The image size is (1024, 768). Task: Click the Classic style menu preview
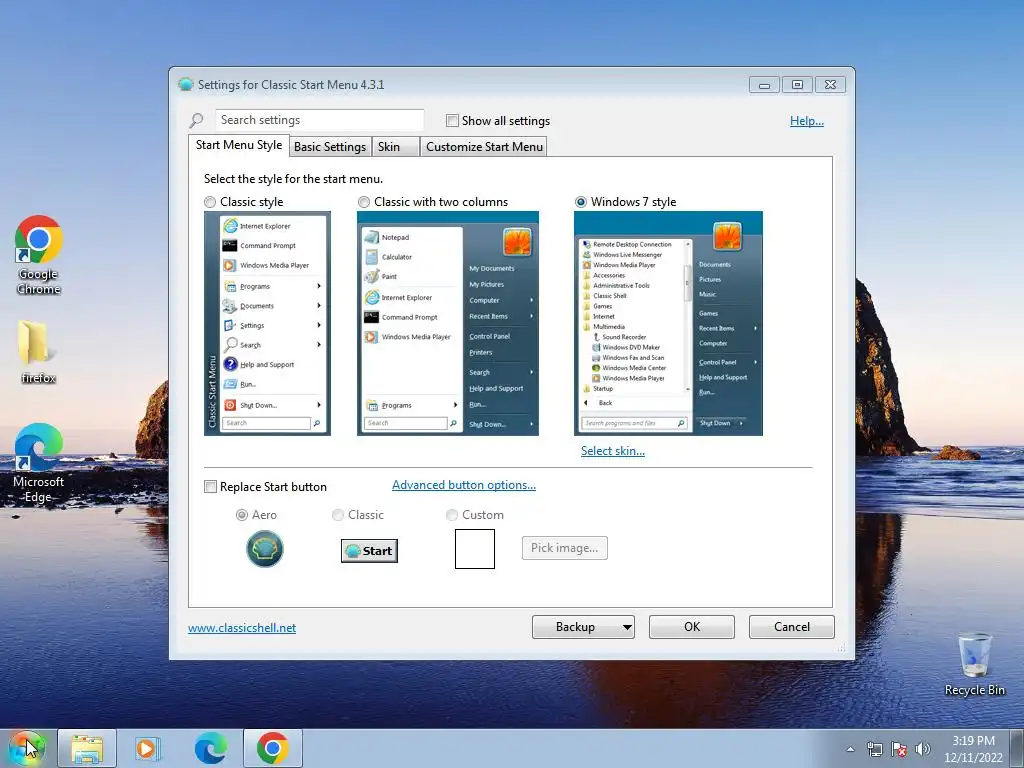(267, 323)
